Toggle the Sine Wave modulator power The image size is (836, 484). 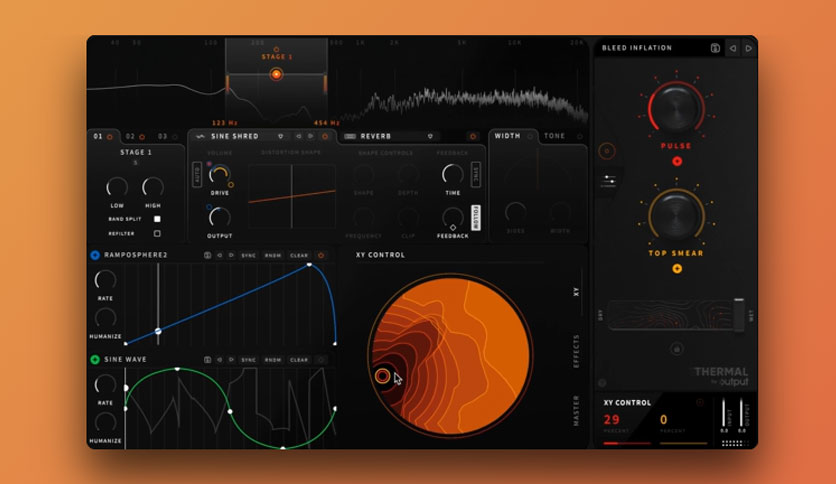[321, 360]
